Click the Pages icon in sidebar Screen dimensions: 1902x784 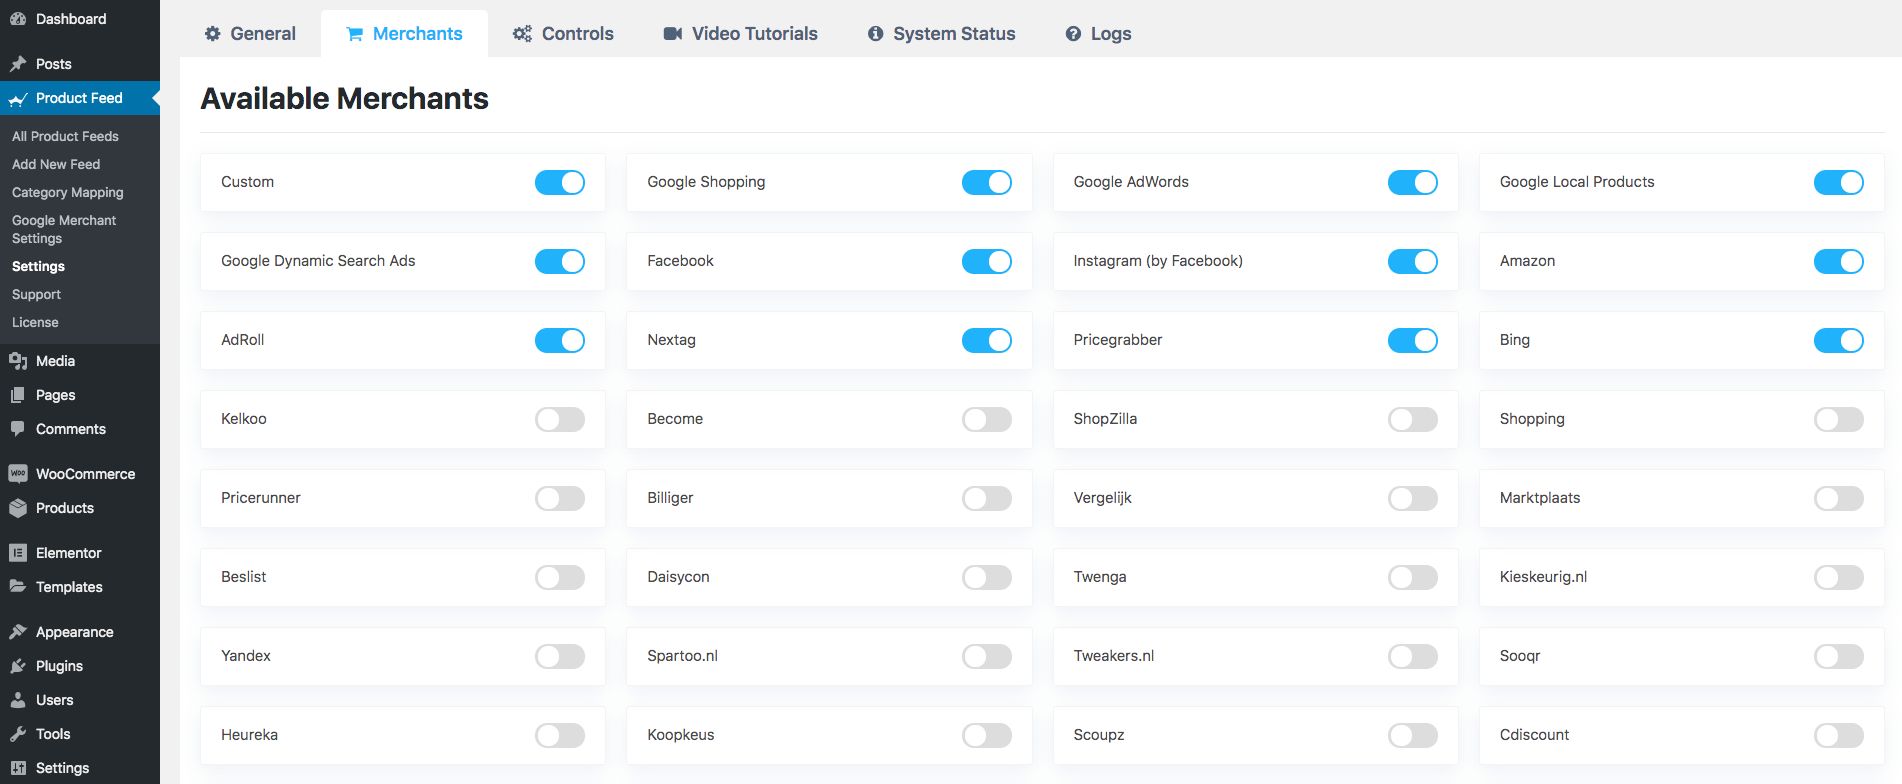[18, 395]
